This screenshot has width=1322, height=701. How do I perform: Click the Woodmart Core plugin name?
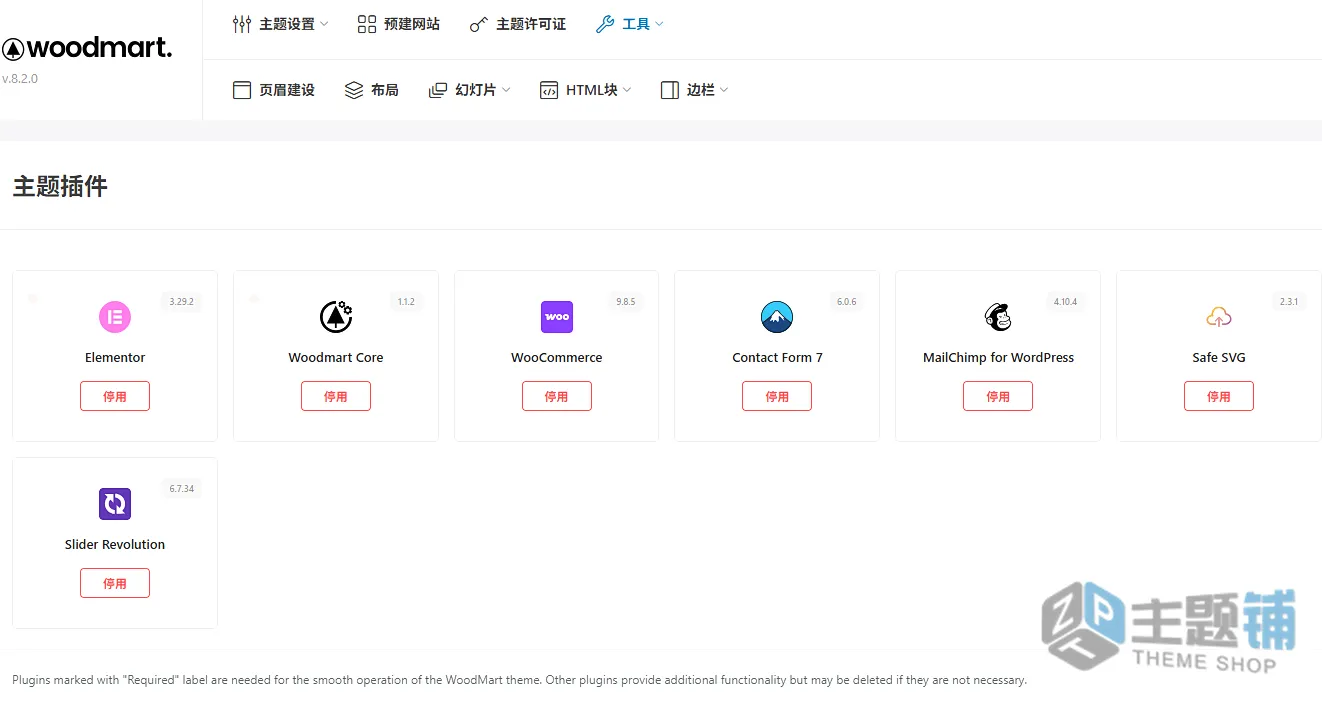coord(336,357)
